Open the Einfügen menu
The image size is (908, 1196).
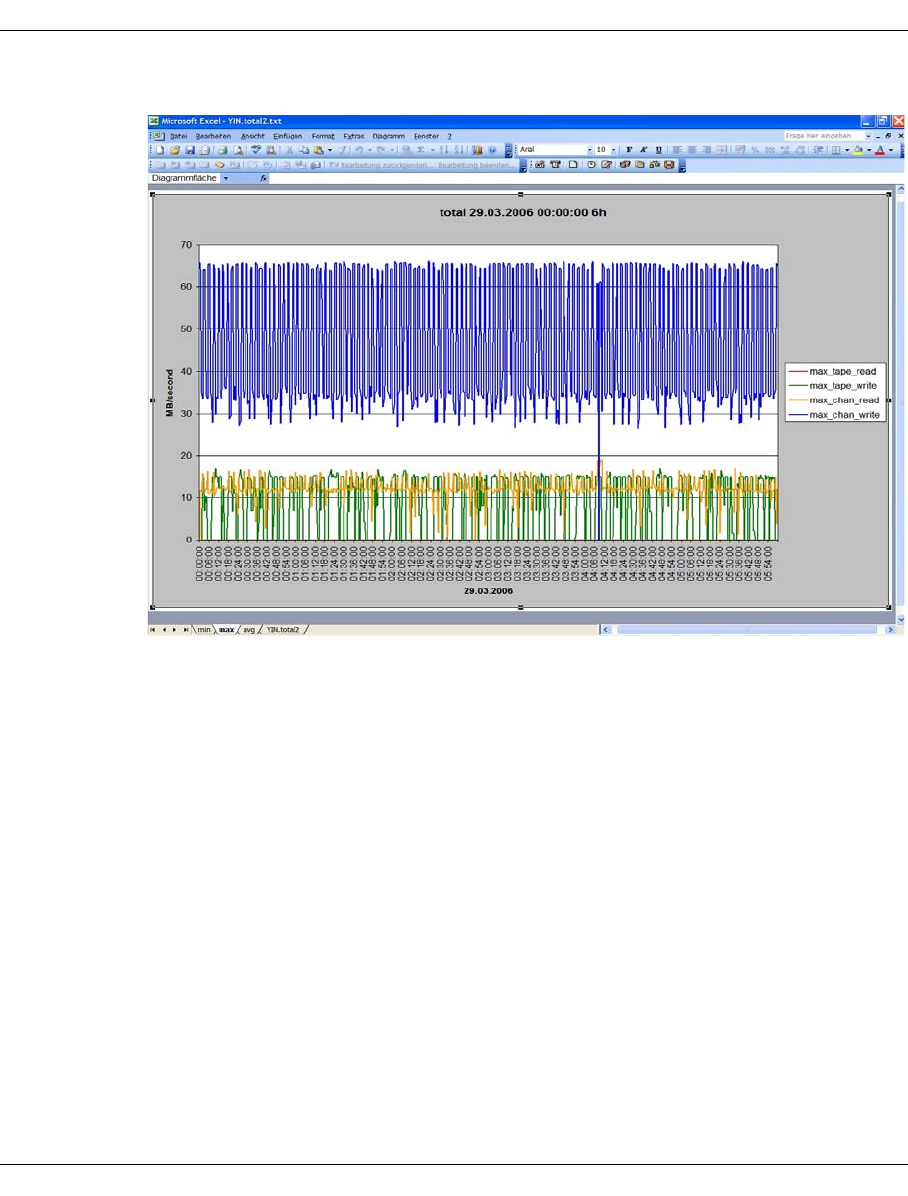pyautogui.click(x=288, y=136)
